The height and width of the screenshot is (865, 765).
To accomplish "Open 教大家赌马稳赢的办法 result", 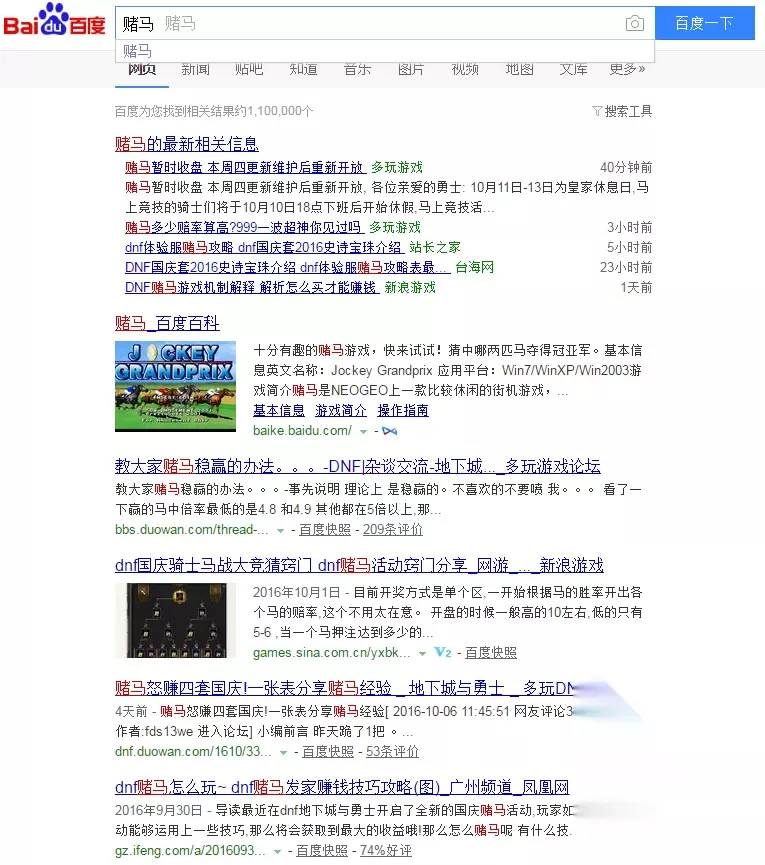I will point(357,466).
